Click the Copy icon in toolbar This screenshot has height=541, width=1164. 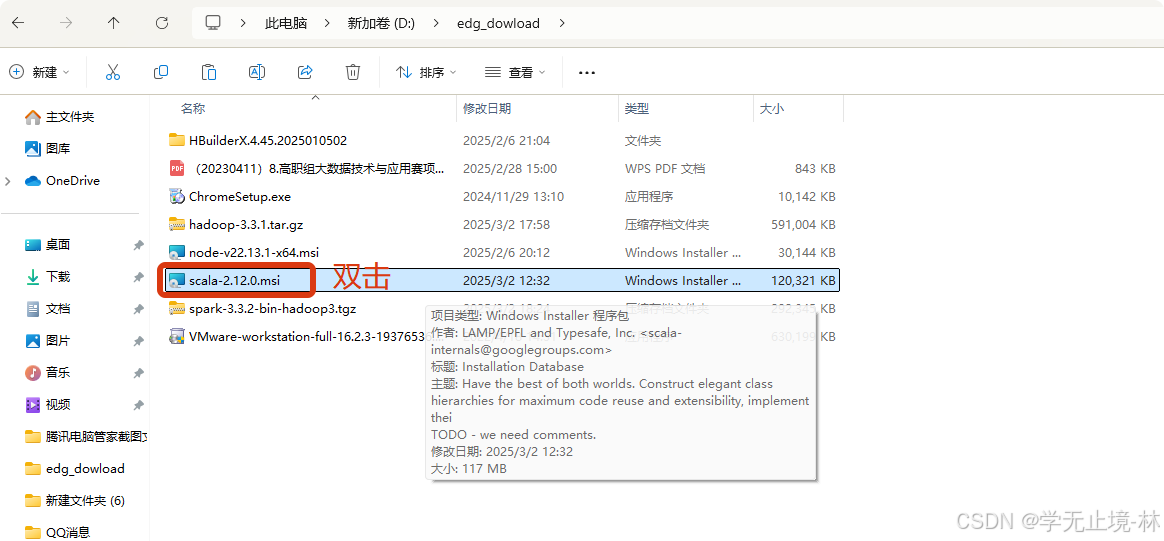(160, 72)
